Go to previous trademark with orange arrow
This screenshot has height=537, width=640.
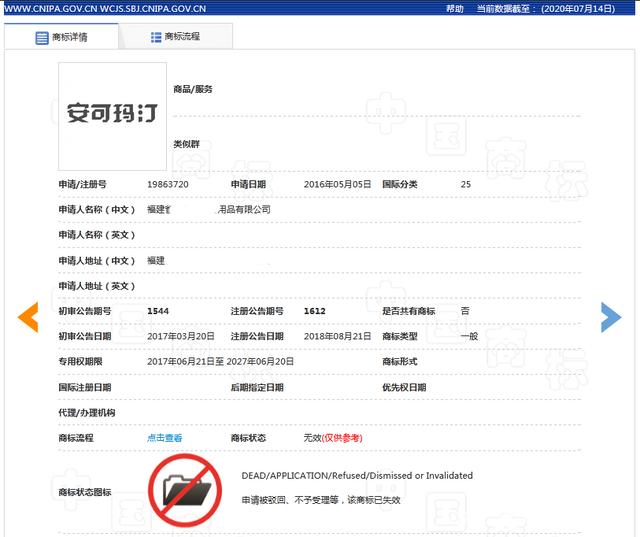point(28,317)
